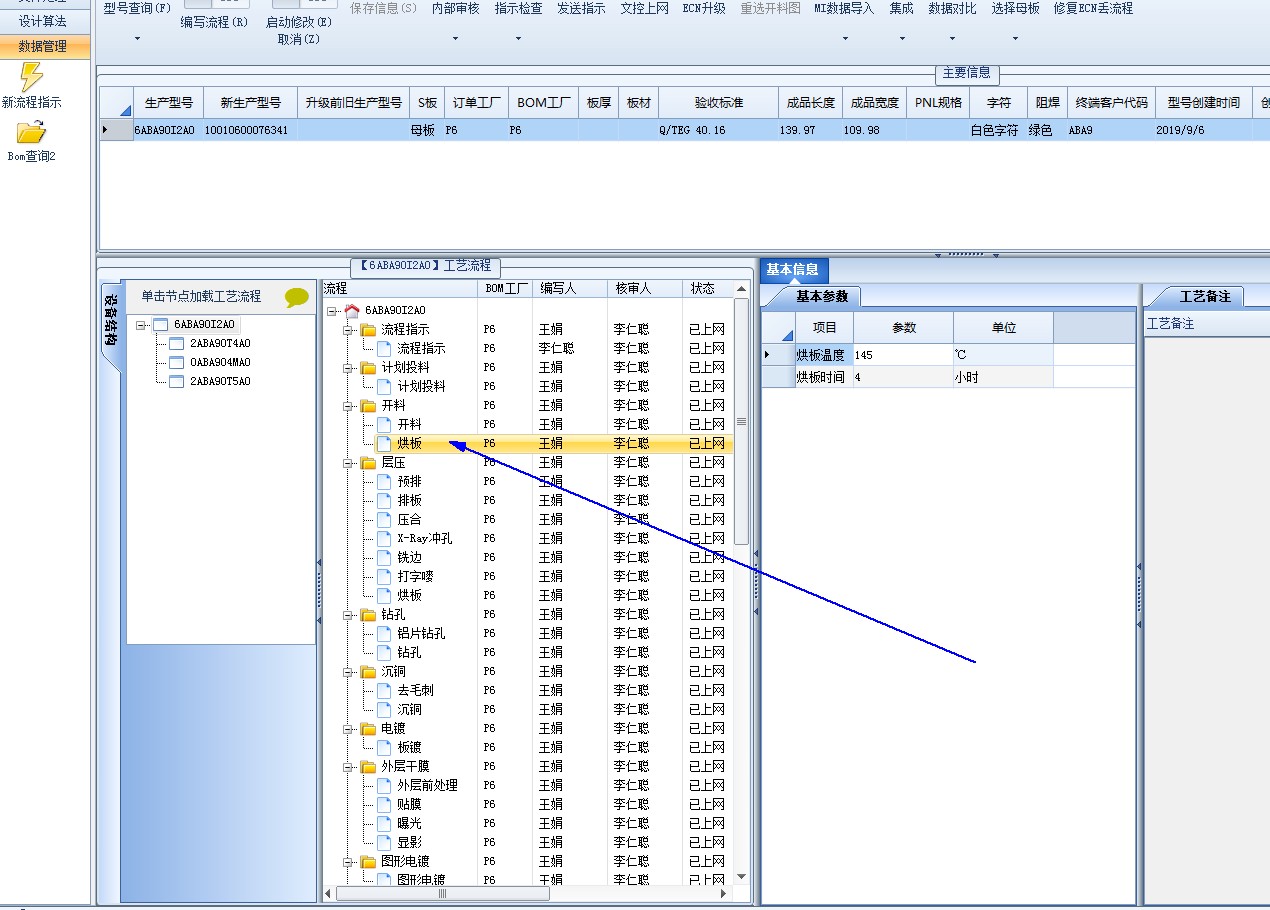This screenshot has width=1270, height=910.
Task: Click the document icon beside 压合
Action: [x=385, y=520]
